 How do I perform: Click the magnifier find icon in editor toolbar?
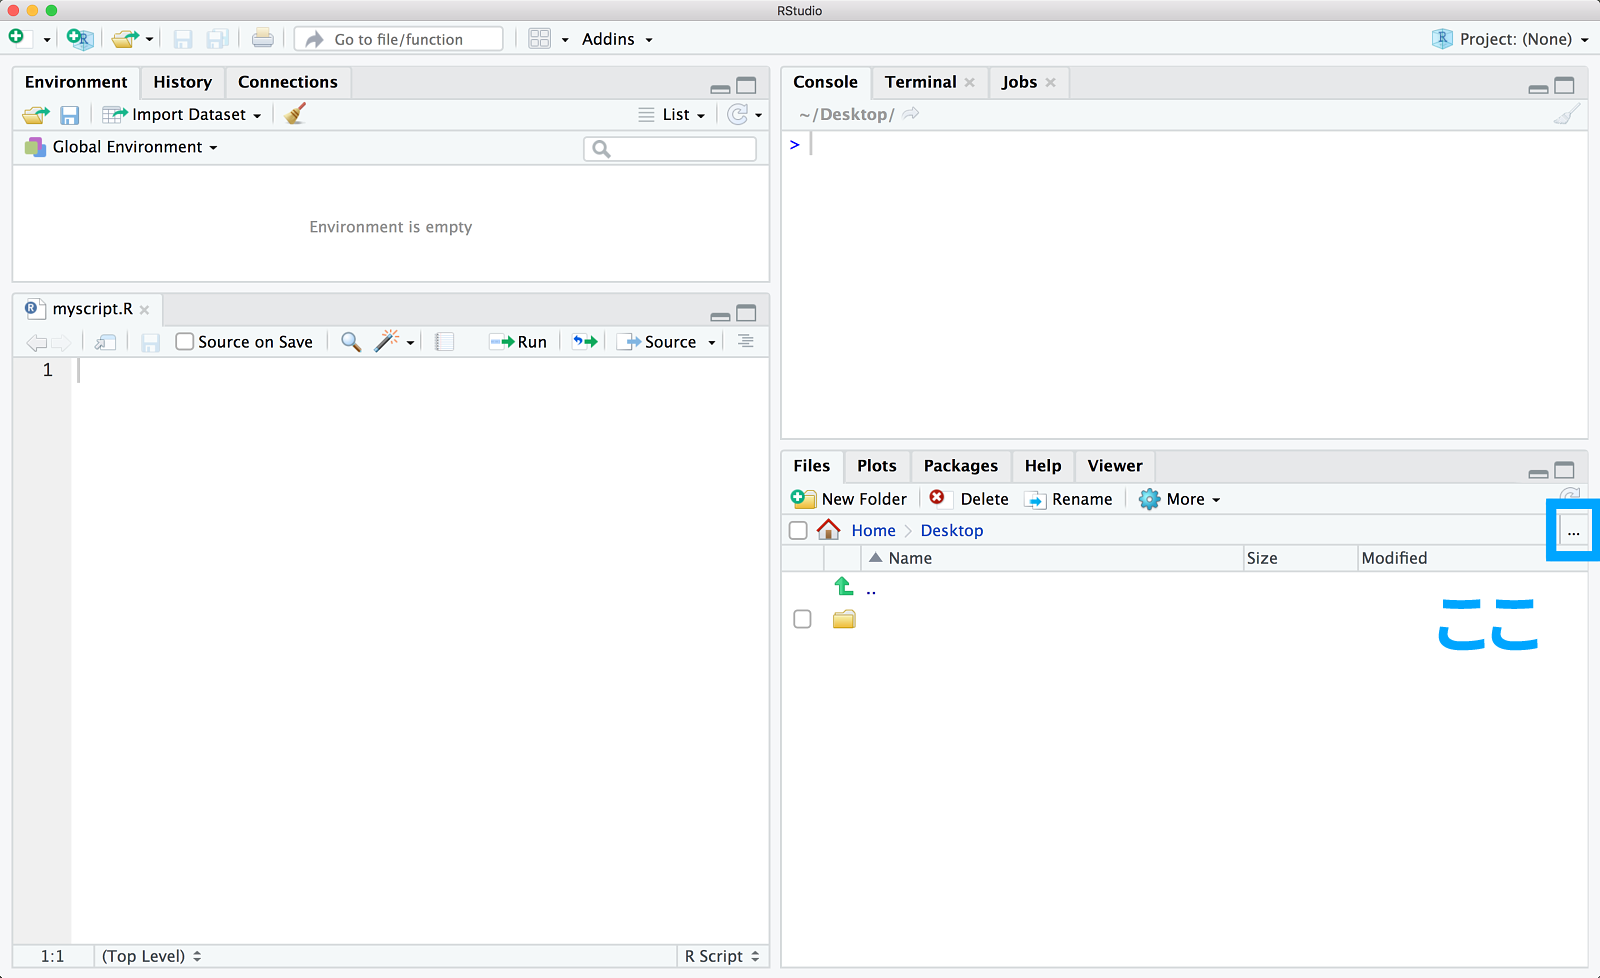pos(350,342)
